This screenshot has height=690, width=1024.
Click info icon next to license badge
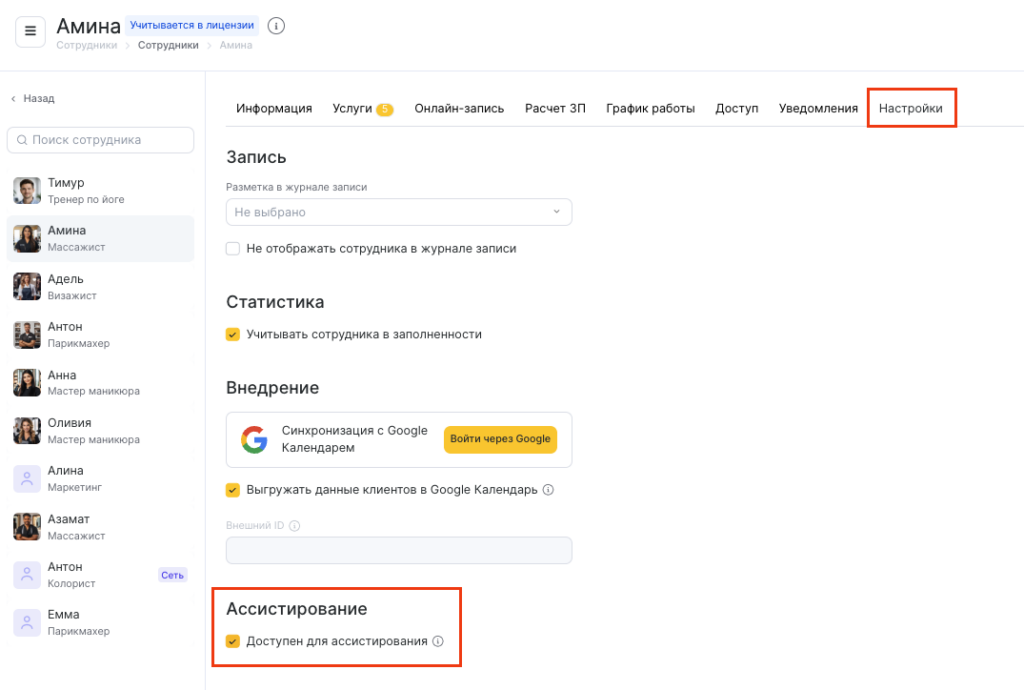[x=277, y=26]
